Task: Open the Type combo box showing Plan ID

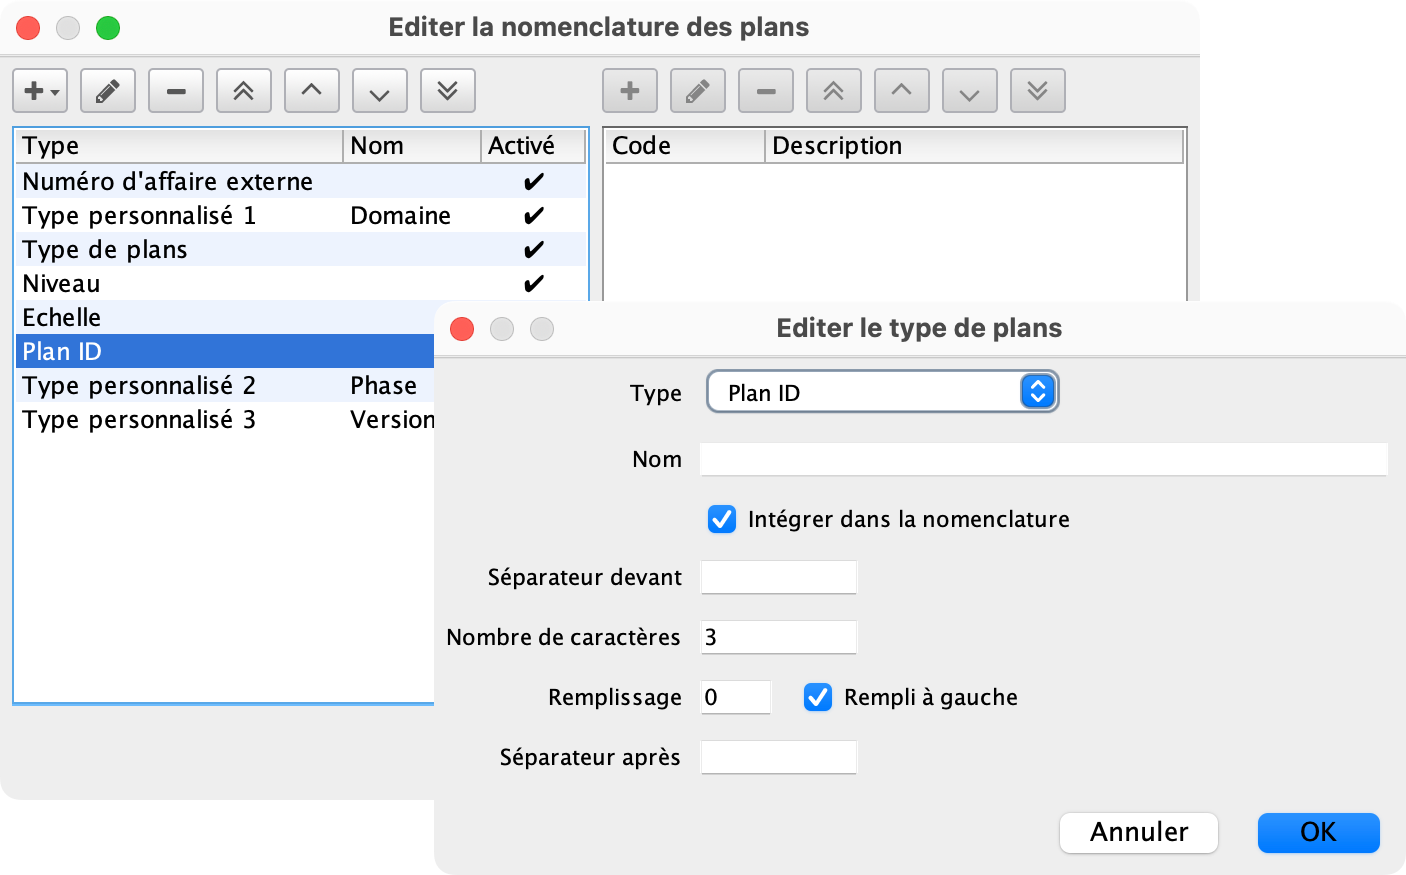Action: pyautogui.click(x=882, y=392)
